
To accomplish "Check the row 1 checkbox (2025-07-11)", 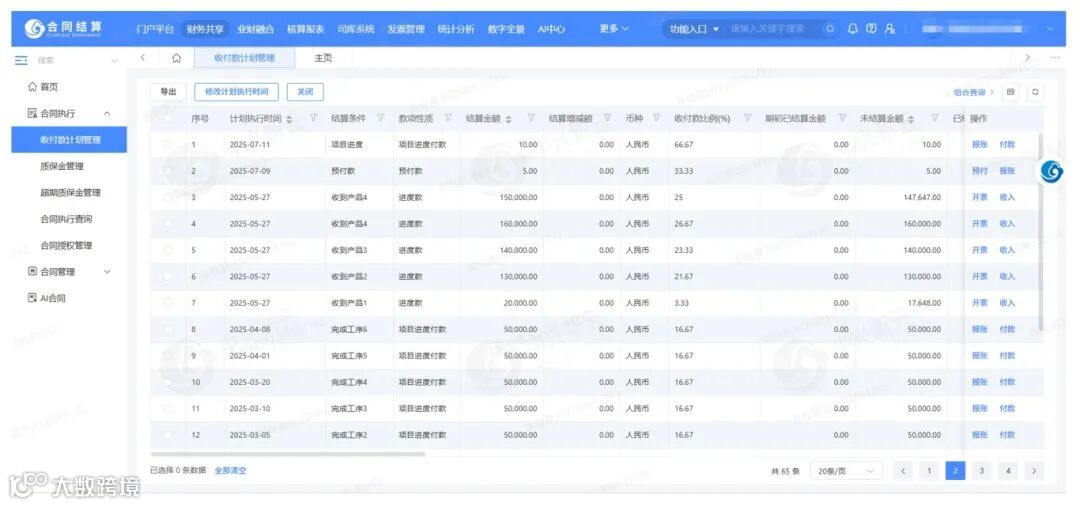I will (x=167, y=145).
